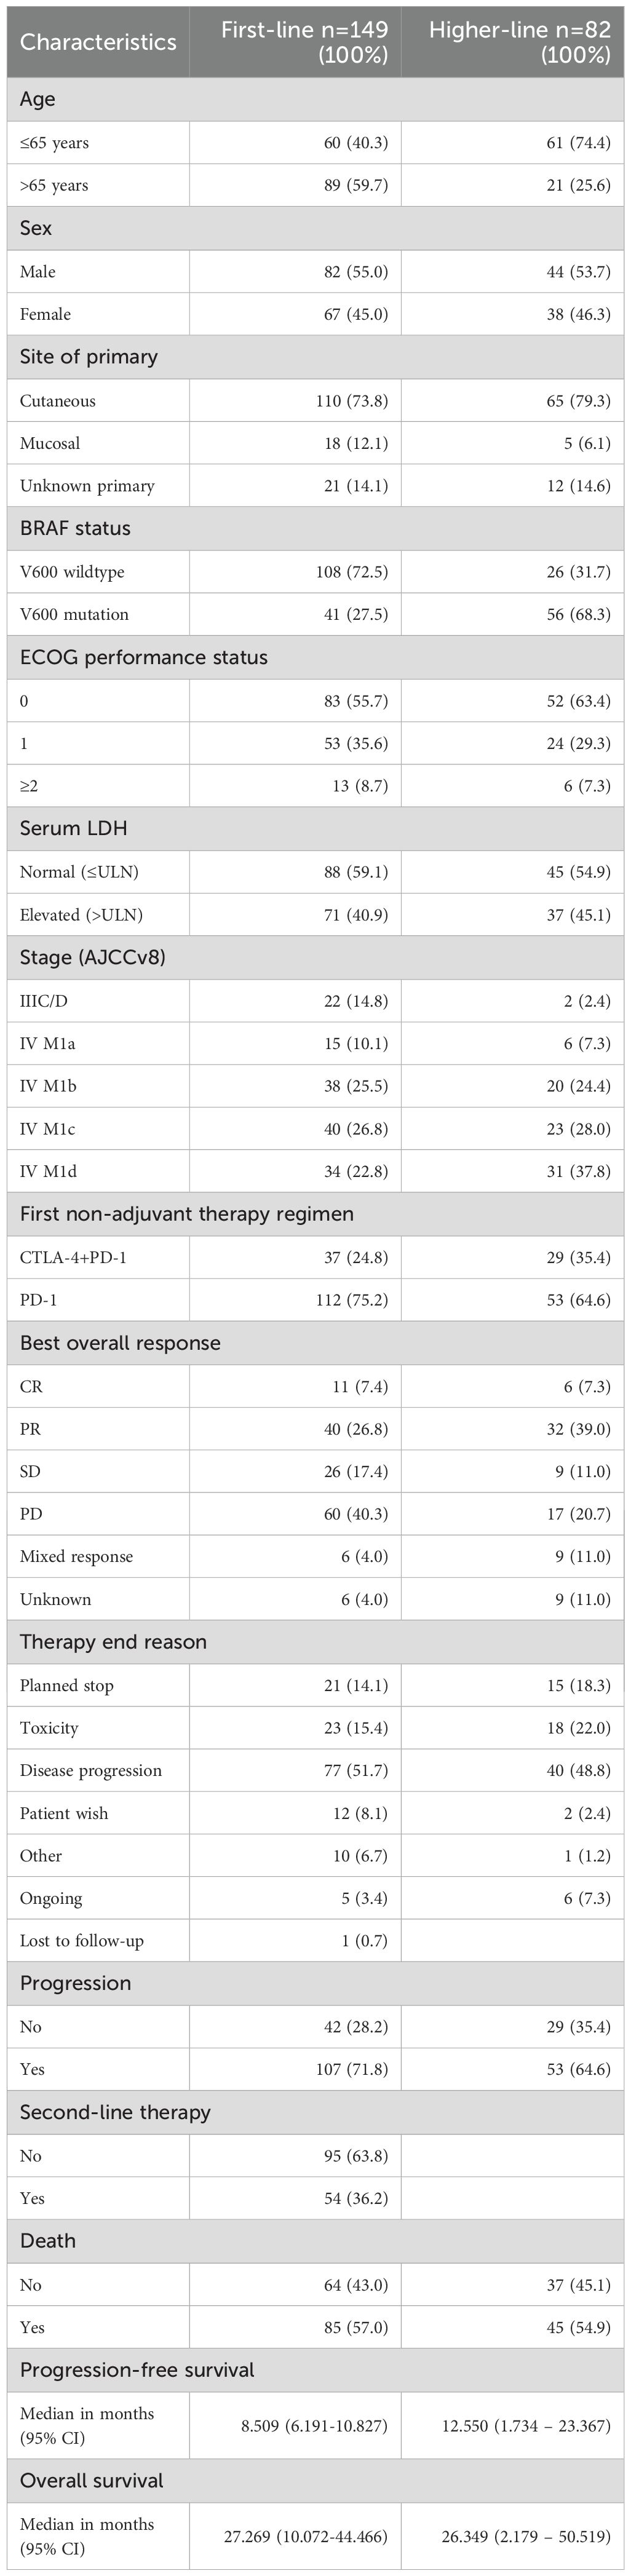The height and width of the screenshot is (2576, 631).
Task: Click the IV M1d row label
Action: [47, 1171]
